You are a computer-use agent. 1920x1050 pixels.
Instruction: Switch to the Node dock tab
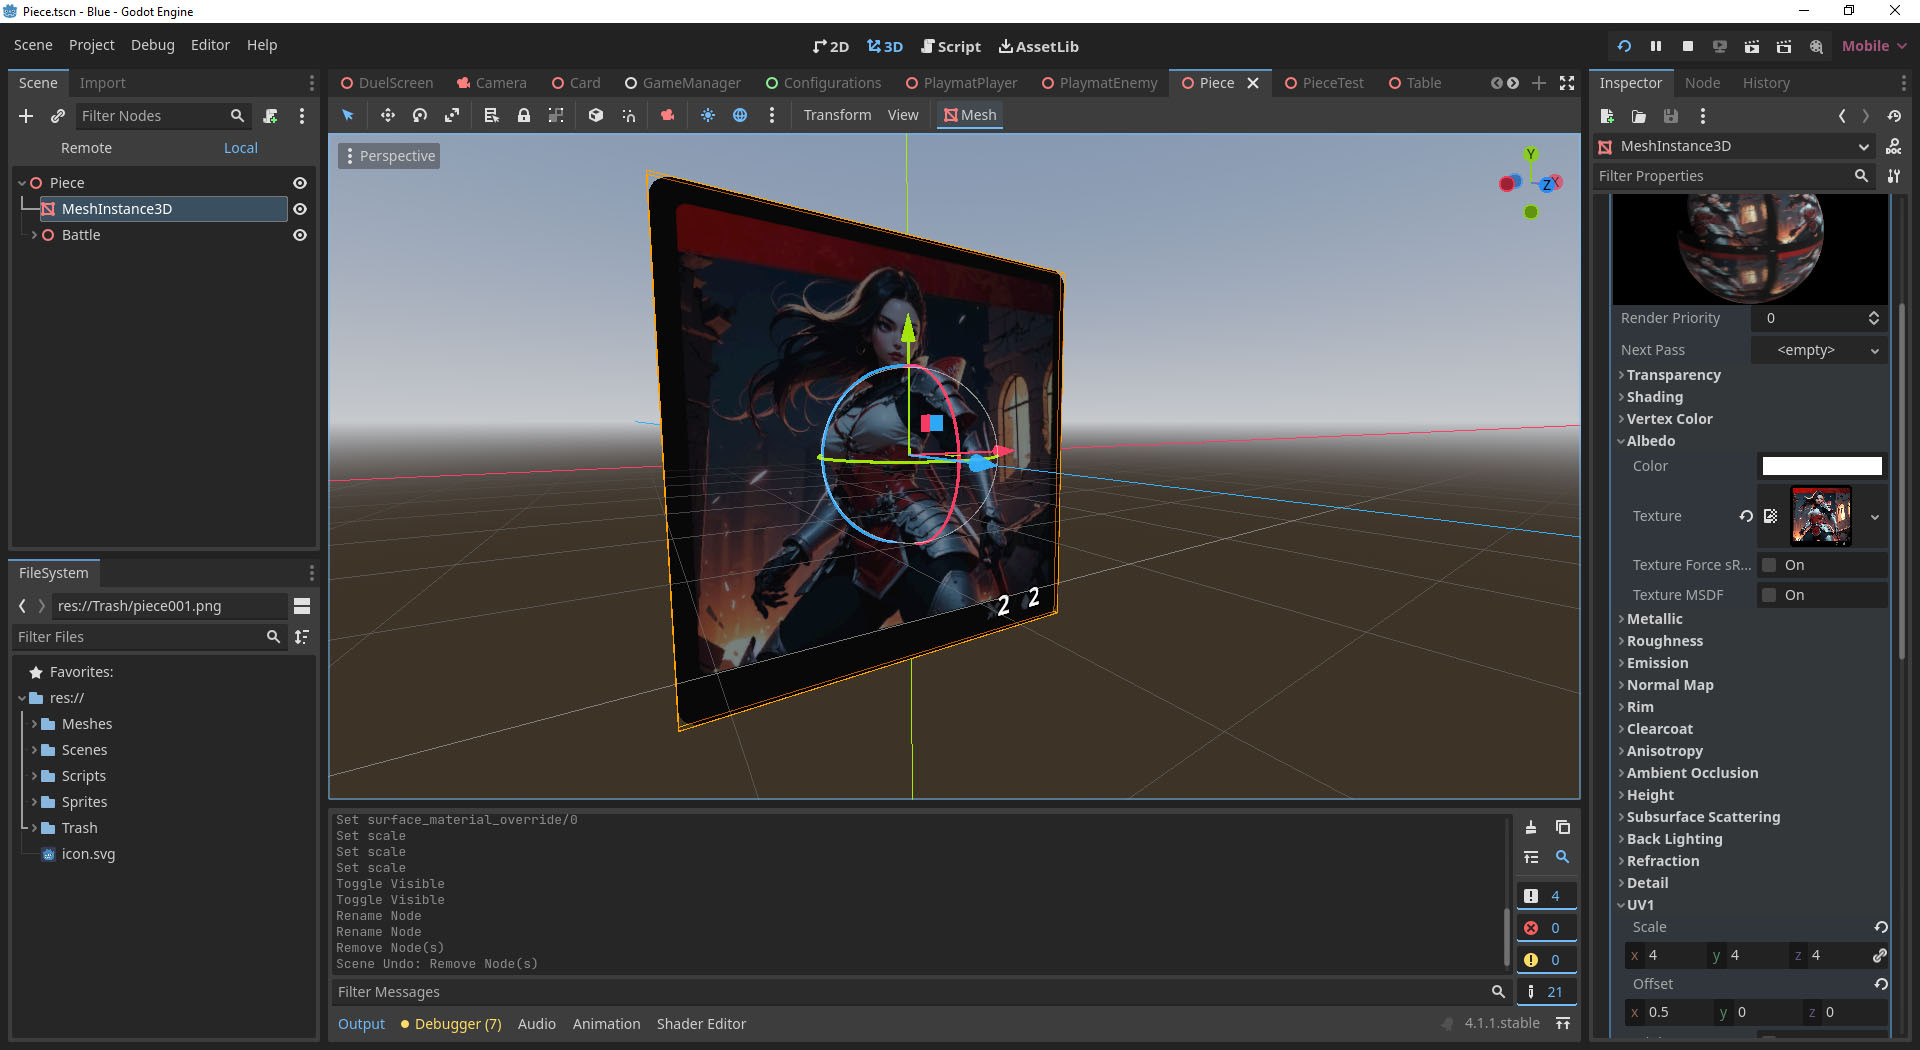pos(1702,83)
